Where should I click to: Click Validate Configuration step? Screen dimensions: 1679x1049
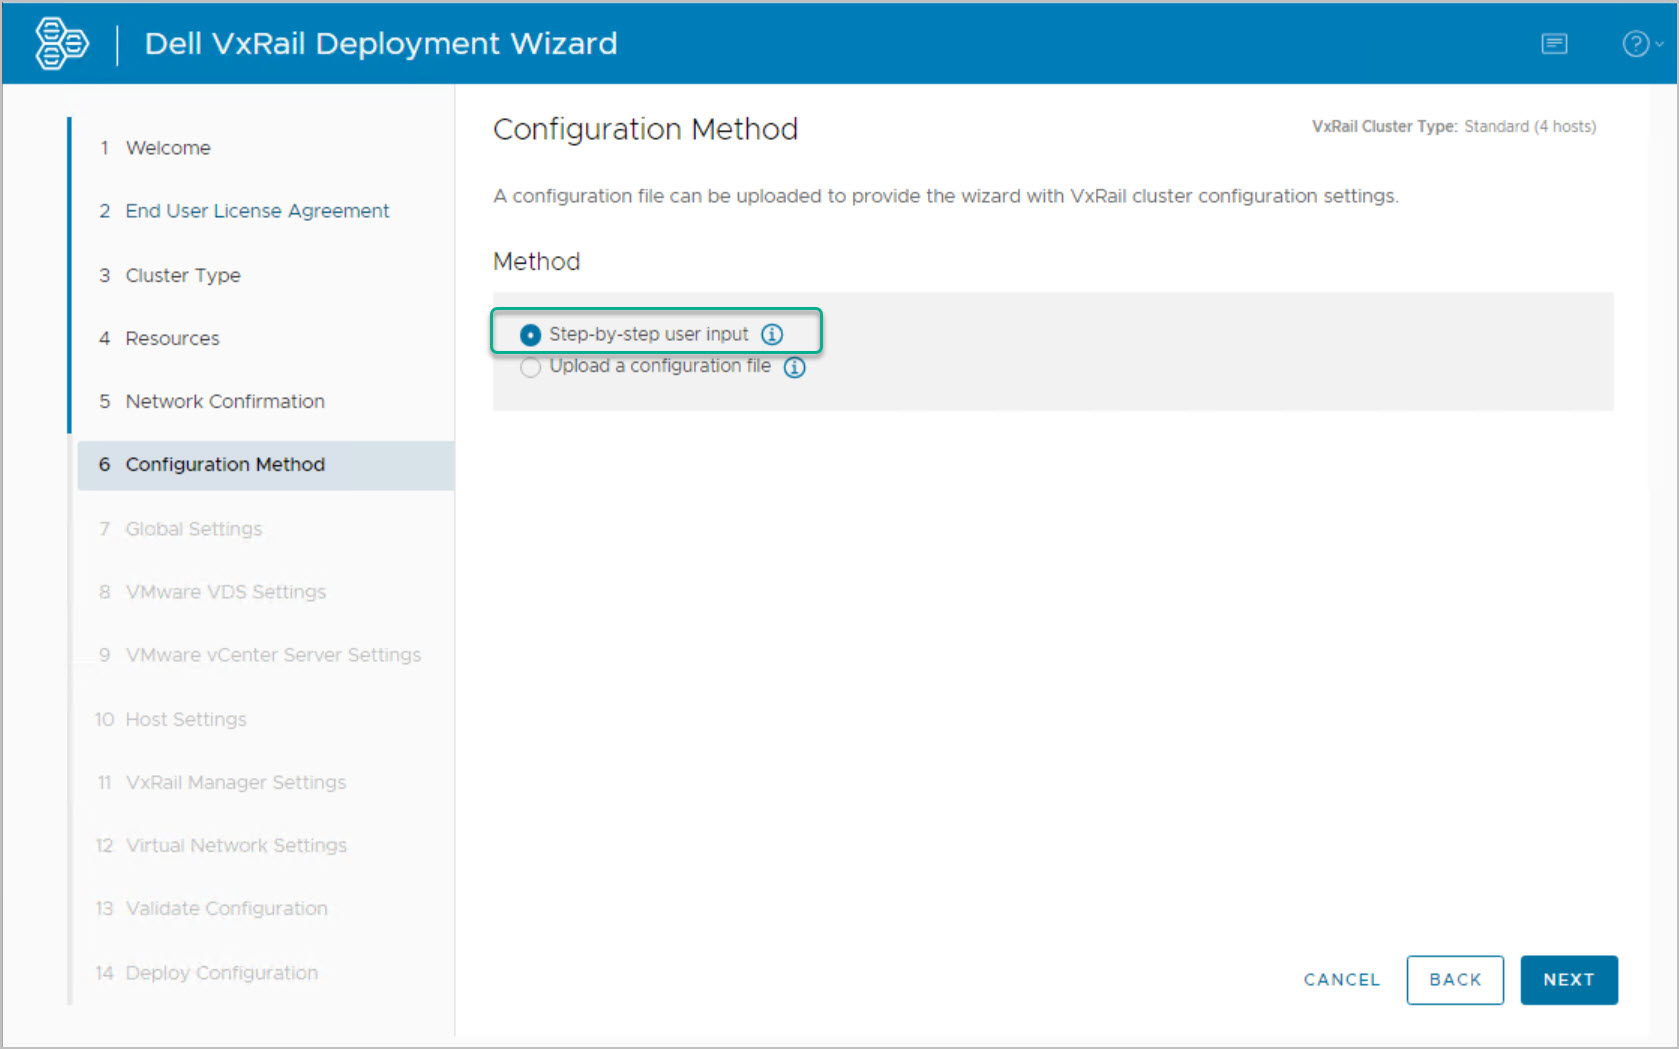226,908
